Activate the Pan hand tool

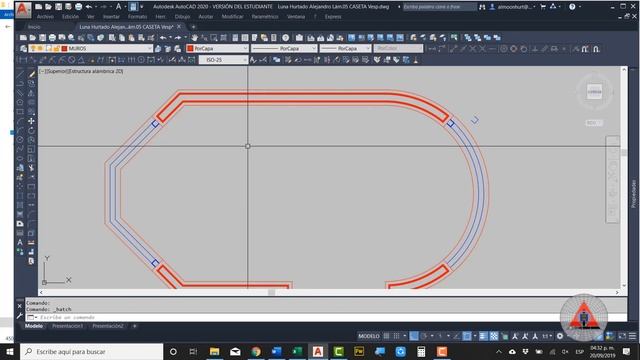pos(195,38)
